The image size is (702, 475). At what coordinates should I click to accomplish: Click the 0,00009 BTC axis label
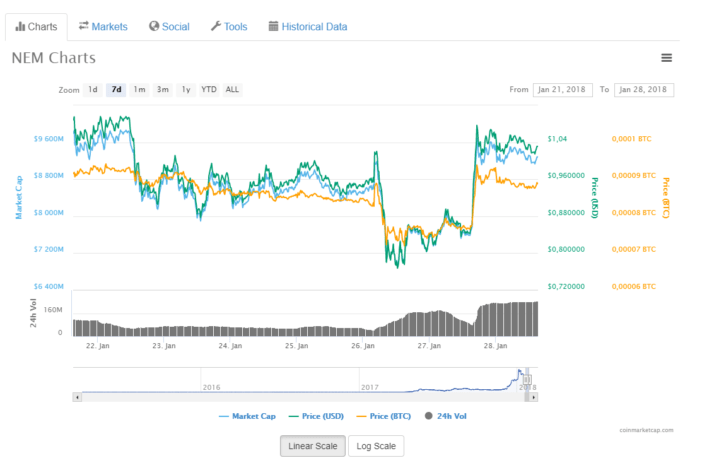click(634, 175)
